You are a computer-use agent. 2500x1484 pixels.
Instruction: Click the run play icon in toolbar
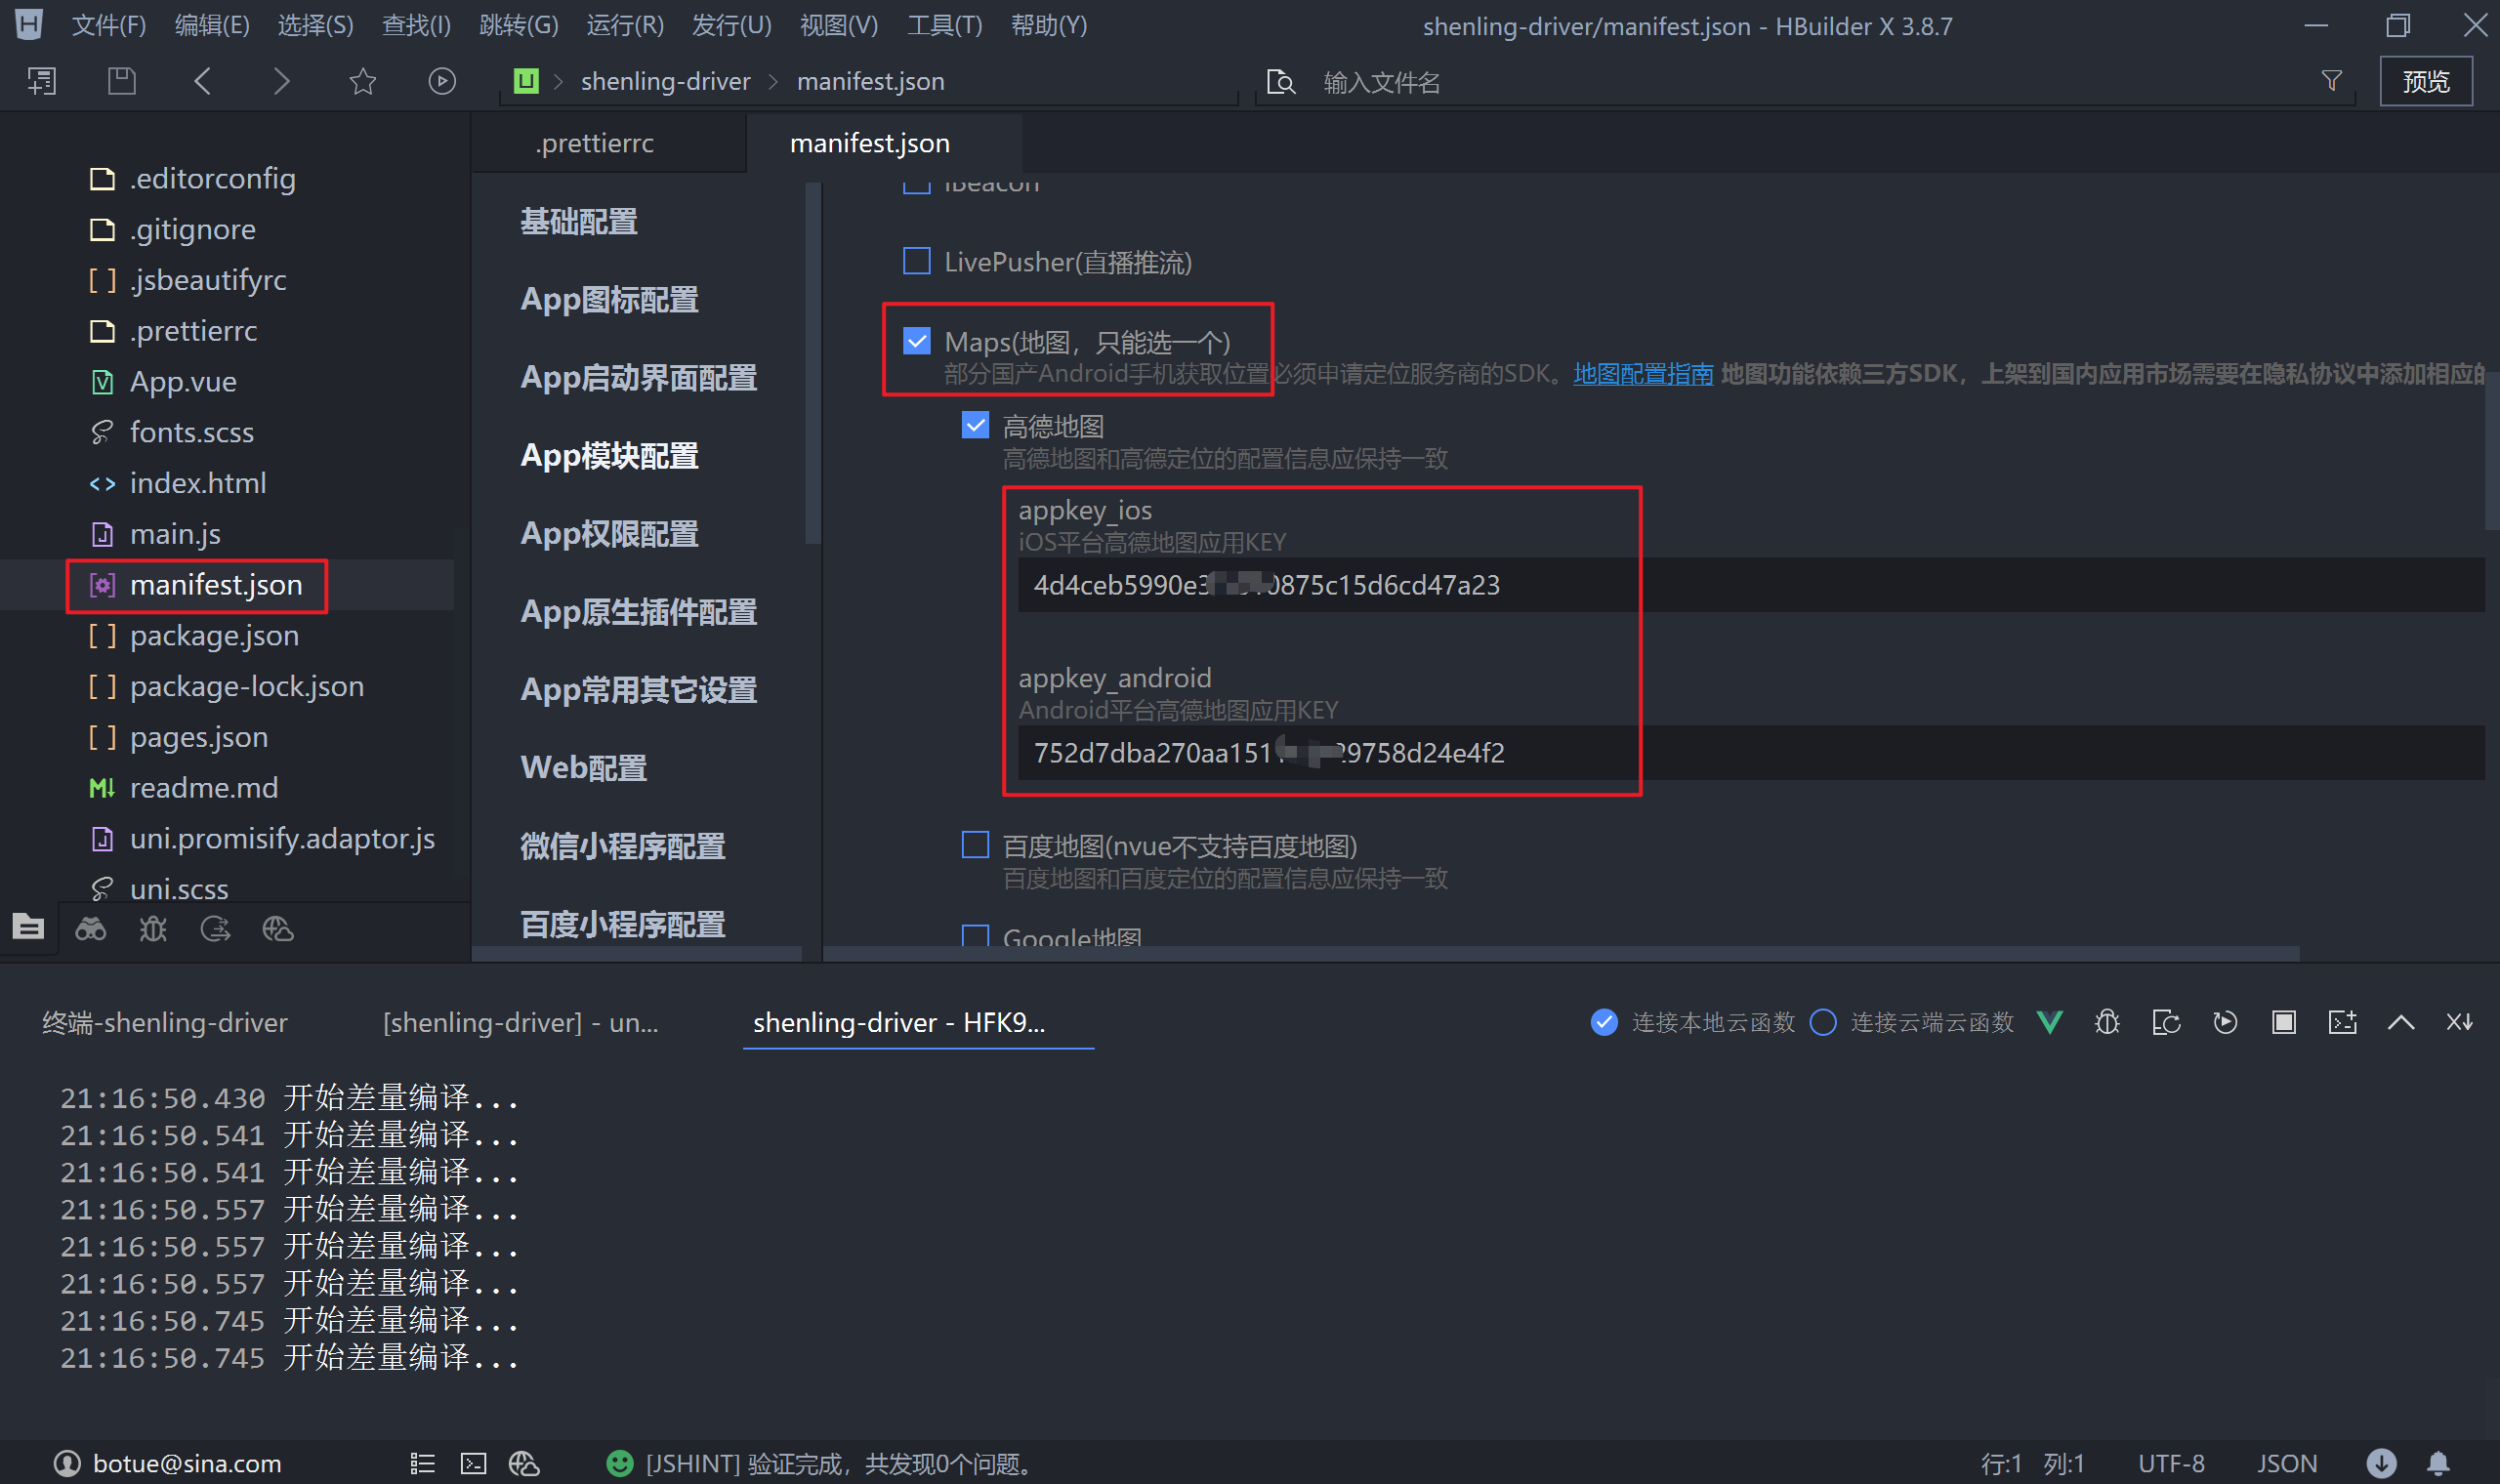coord(442,81)
